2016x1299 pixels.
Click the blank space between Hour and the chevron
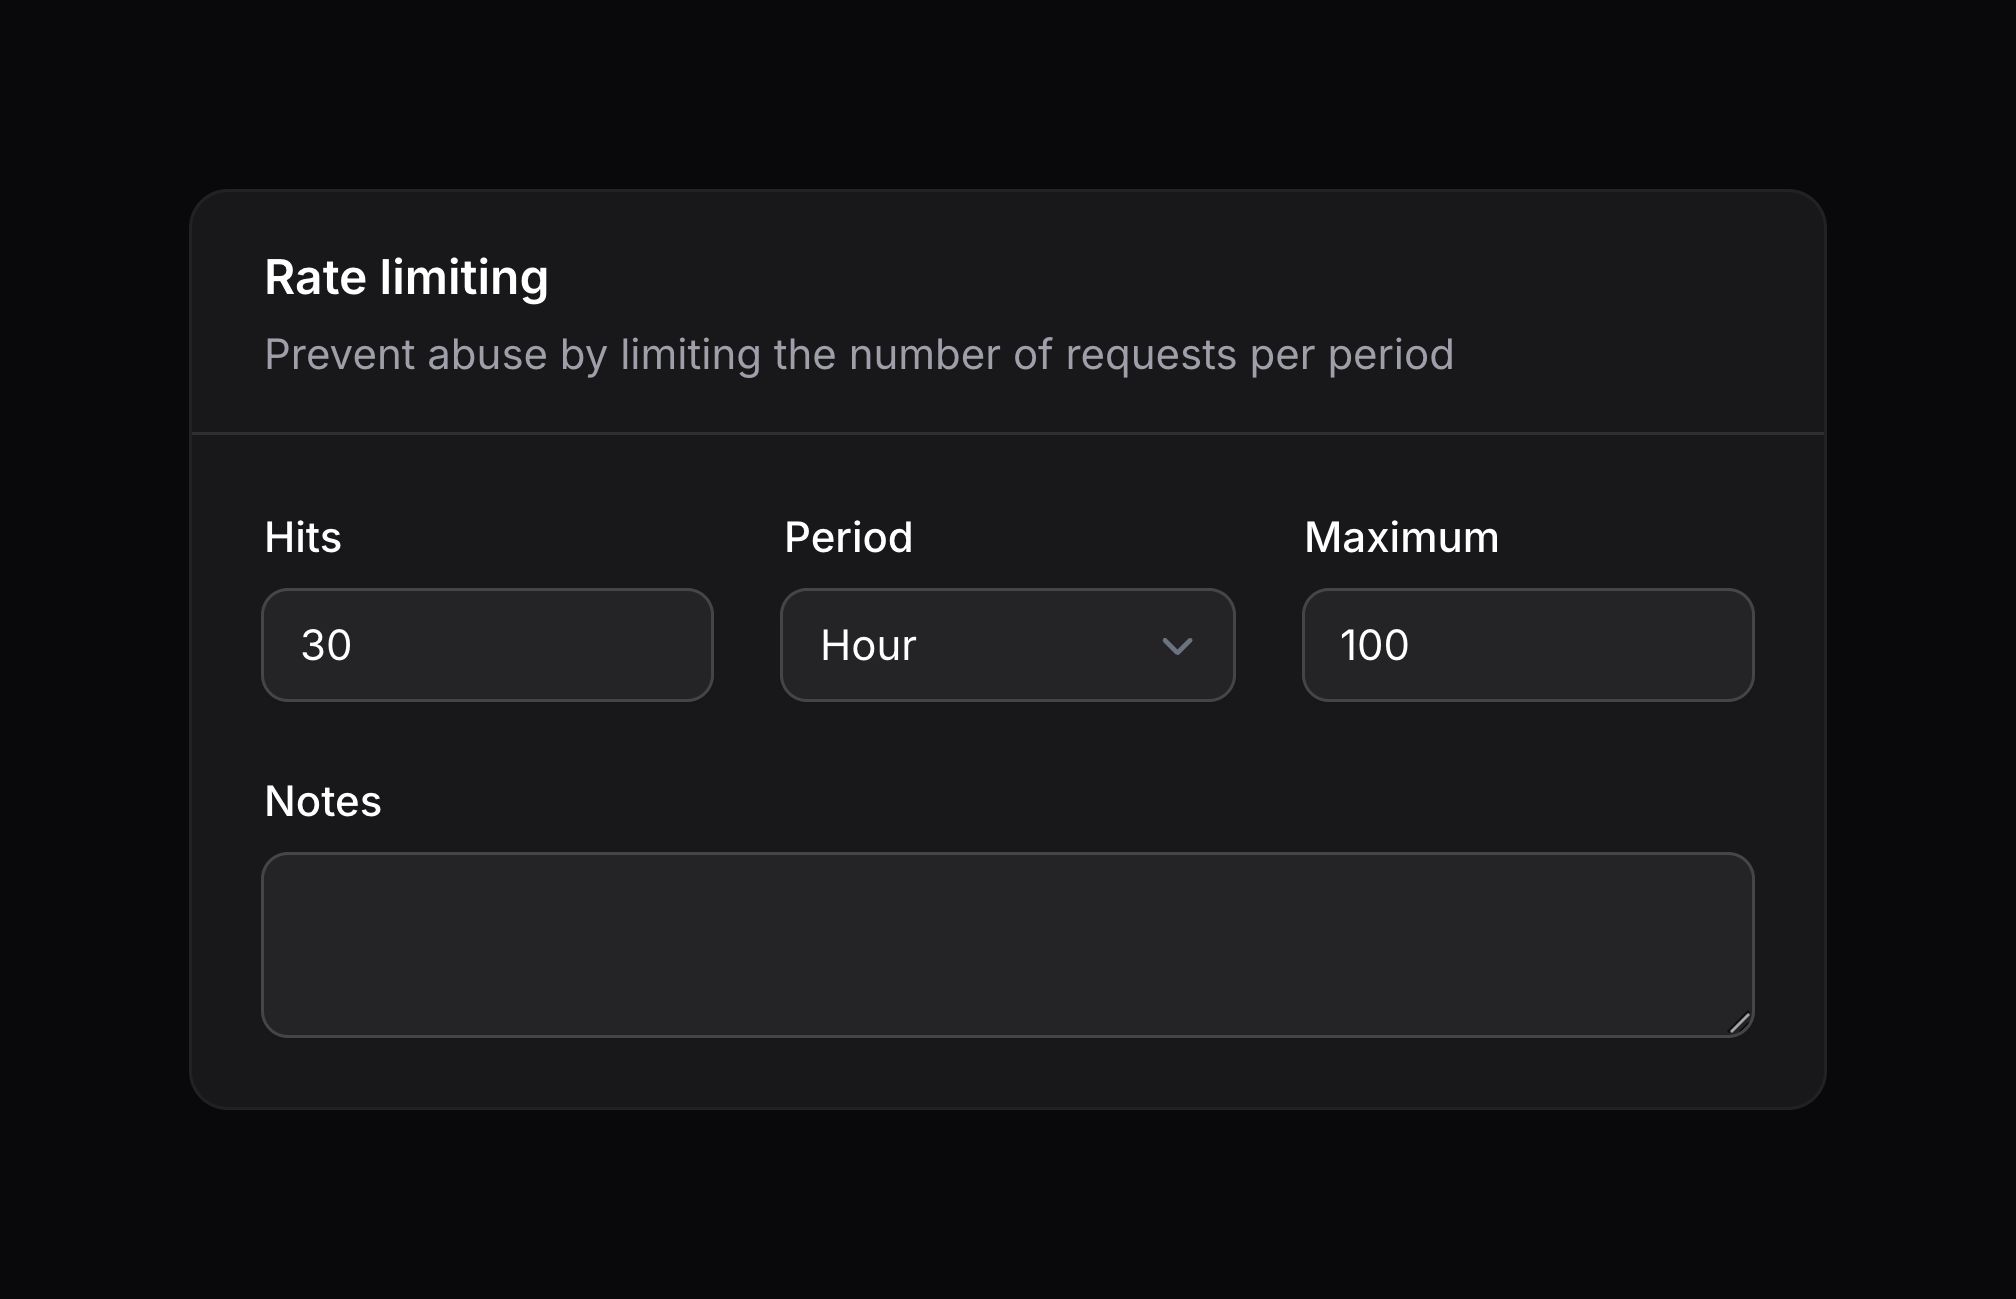click(x=1040, y=645)
